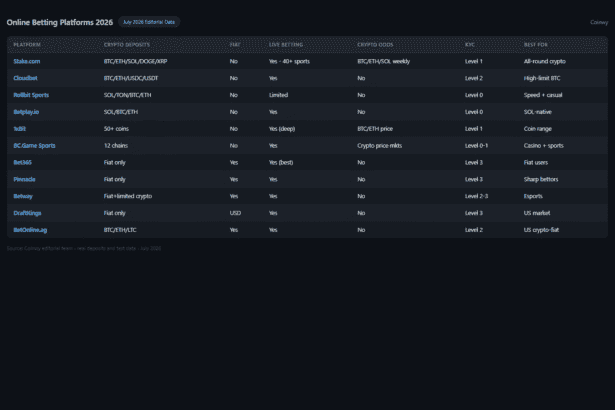Select Fiat only in the DraftKings row
This screenshot has height=410, width=615.
tap(115, 213)
